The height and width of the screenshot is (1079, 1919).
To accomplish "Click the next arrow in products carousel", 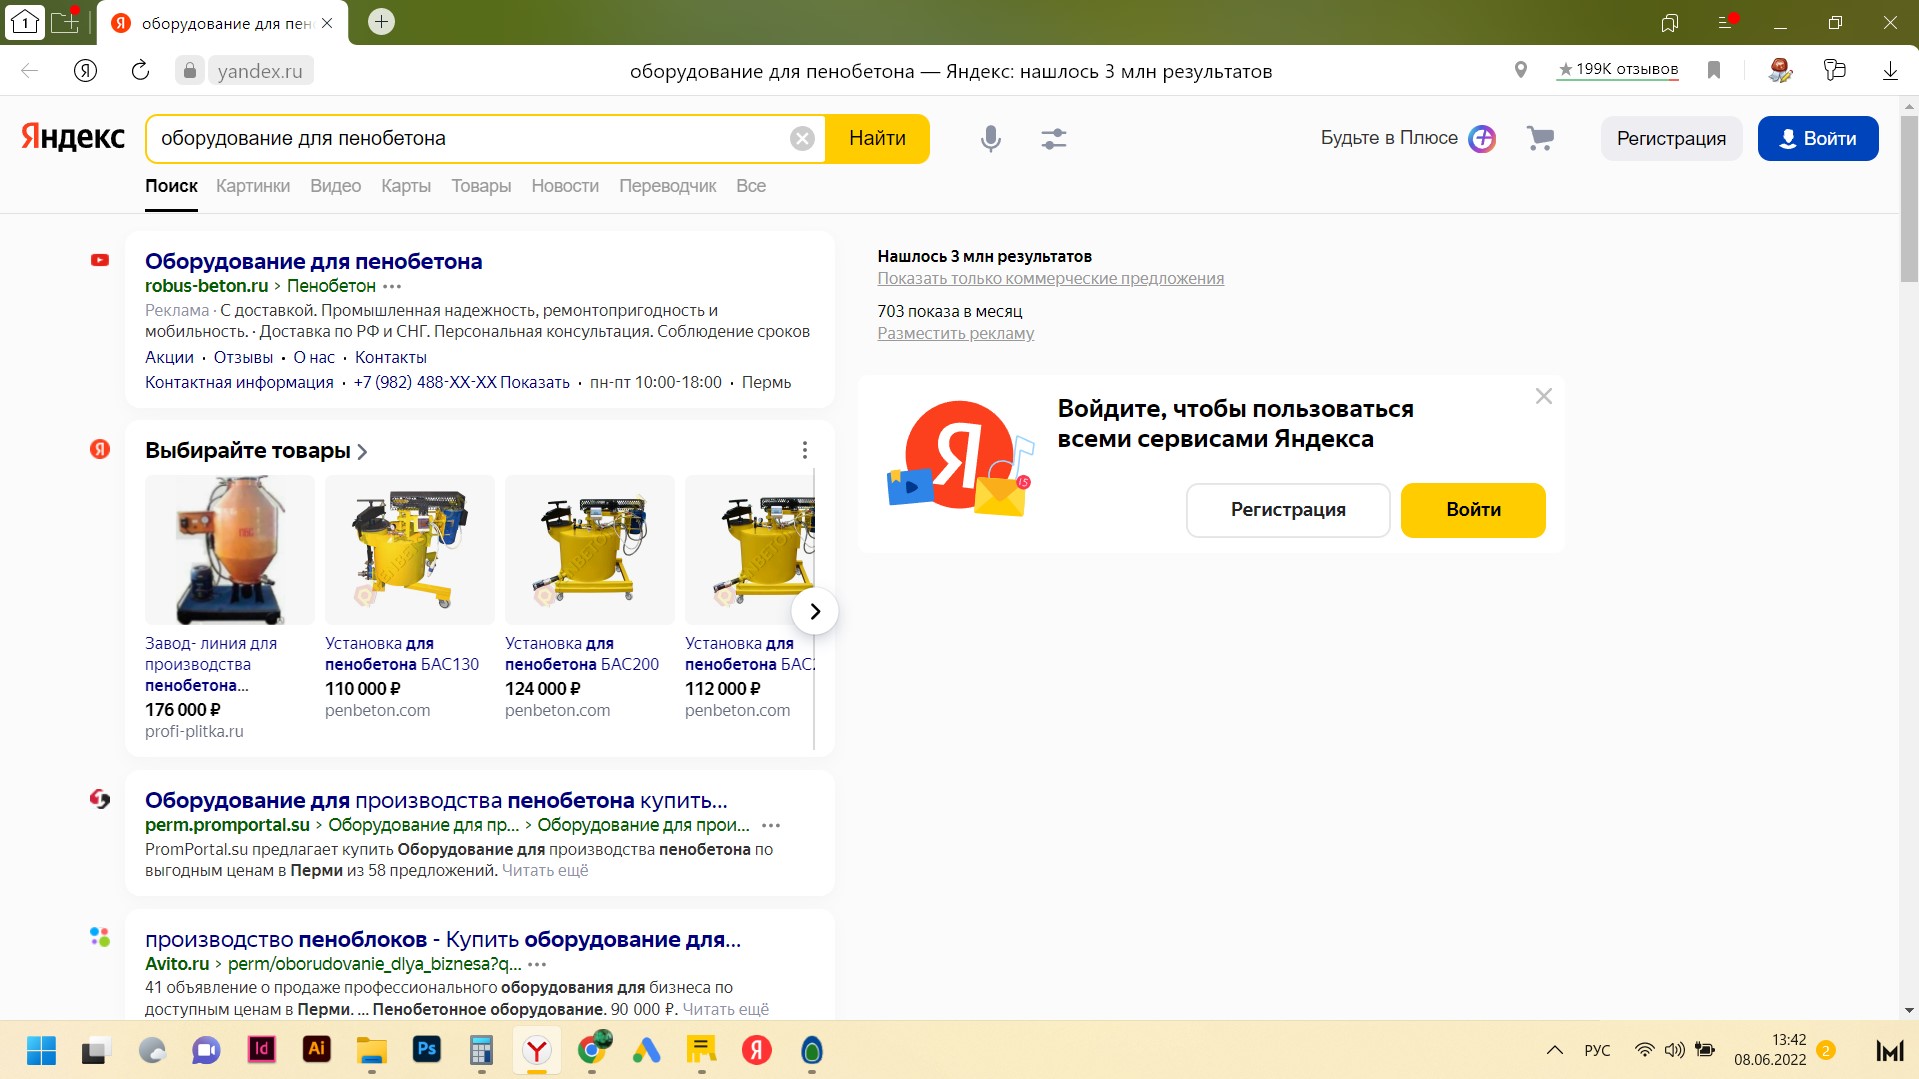I will click(815, 610).
